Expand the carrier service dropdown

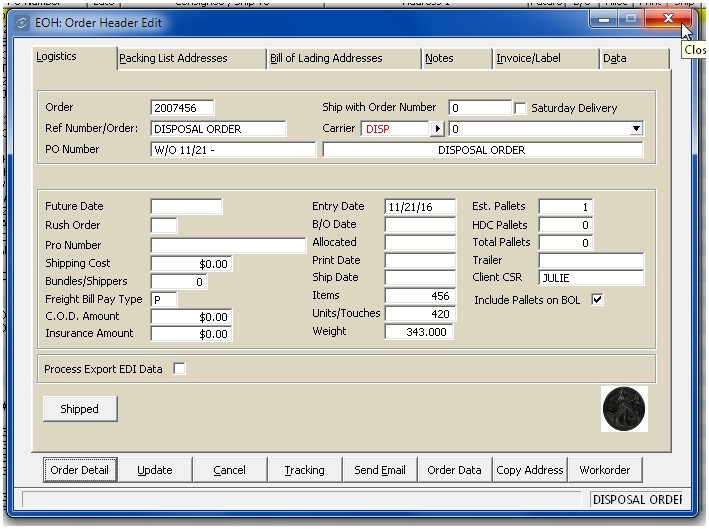click(636, 129)
